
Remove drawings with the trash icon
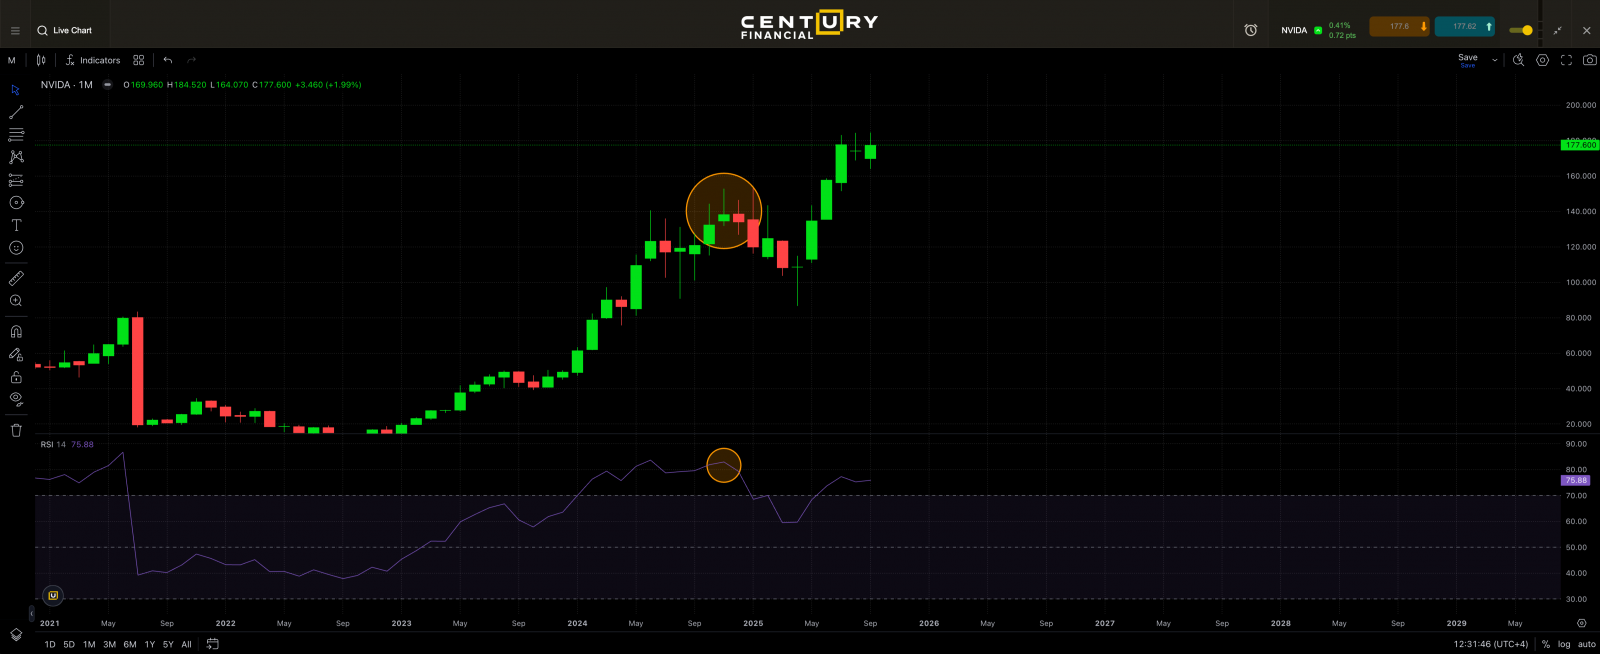click(16, 430)
